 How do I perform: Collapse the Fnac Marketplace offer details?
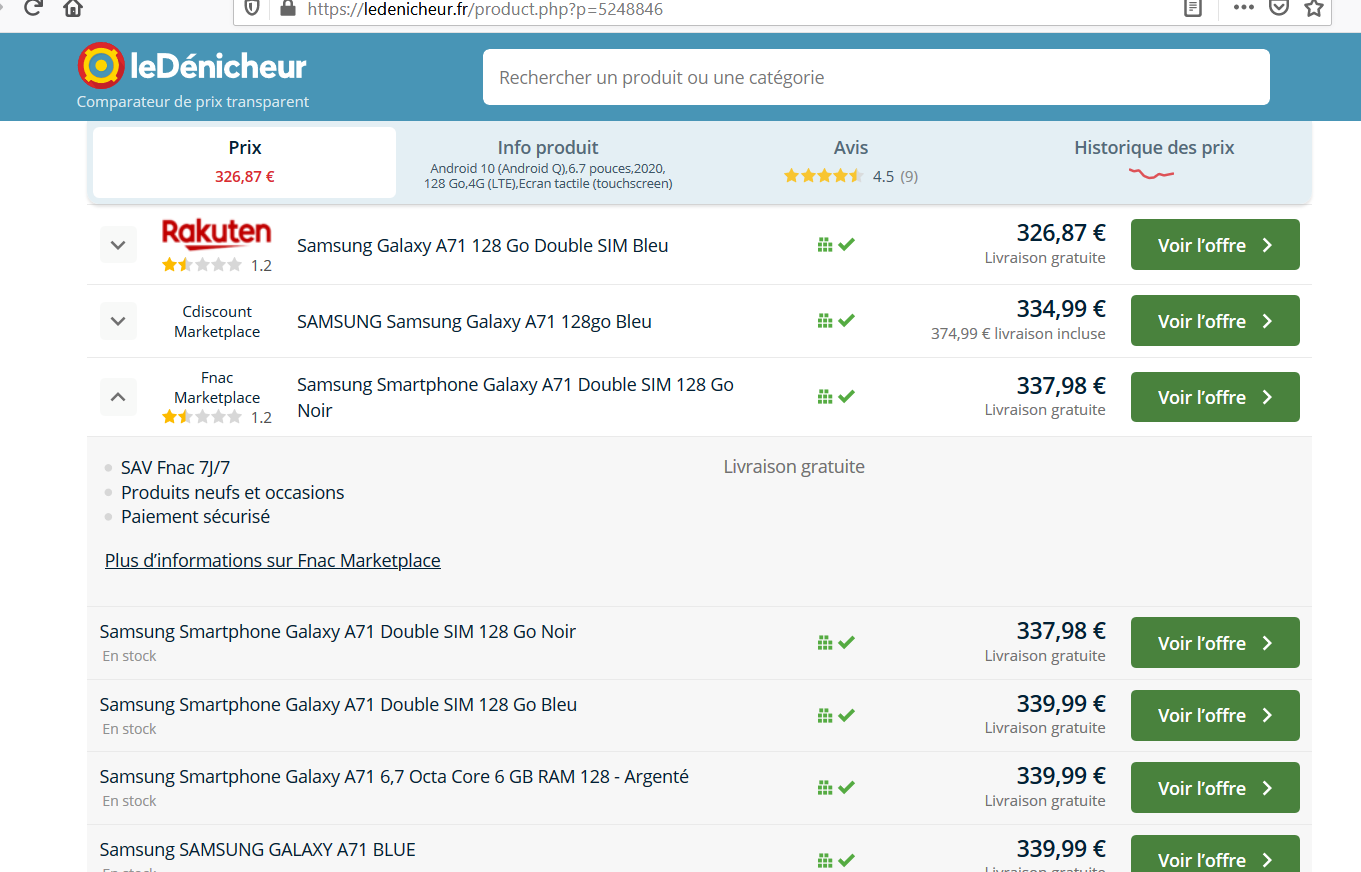pos(118,397)
